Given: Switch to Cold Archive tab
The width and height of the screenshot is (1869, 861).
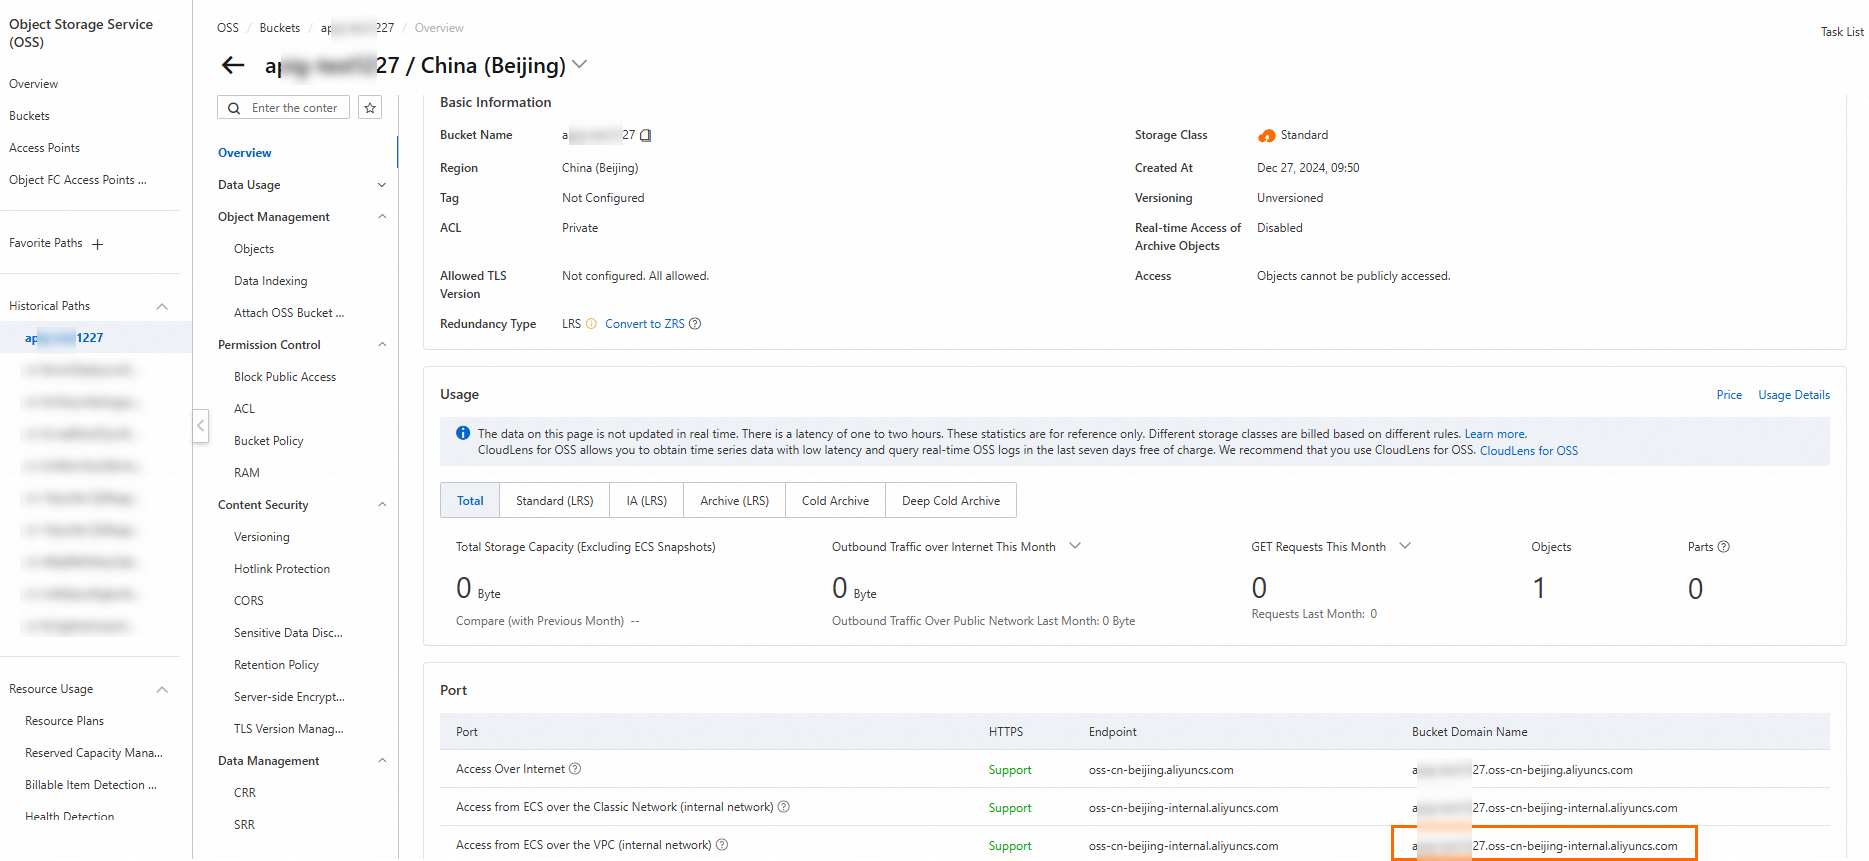Looking at the screenshot, I should coord(836,500).
